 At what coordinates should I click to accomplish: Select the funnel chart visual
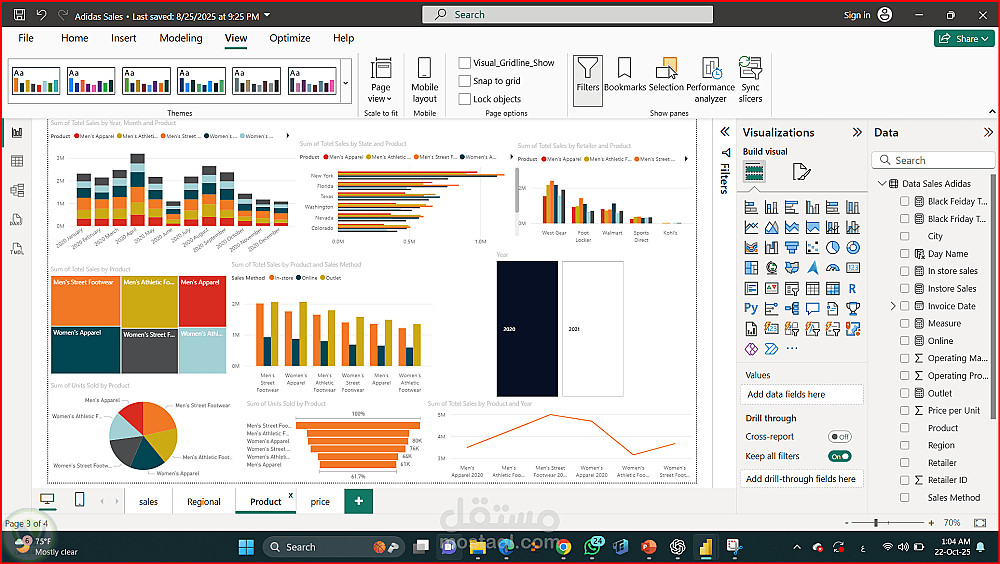point(791,248)
